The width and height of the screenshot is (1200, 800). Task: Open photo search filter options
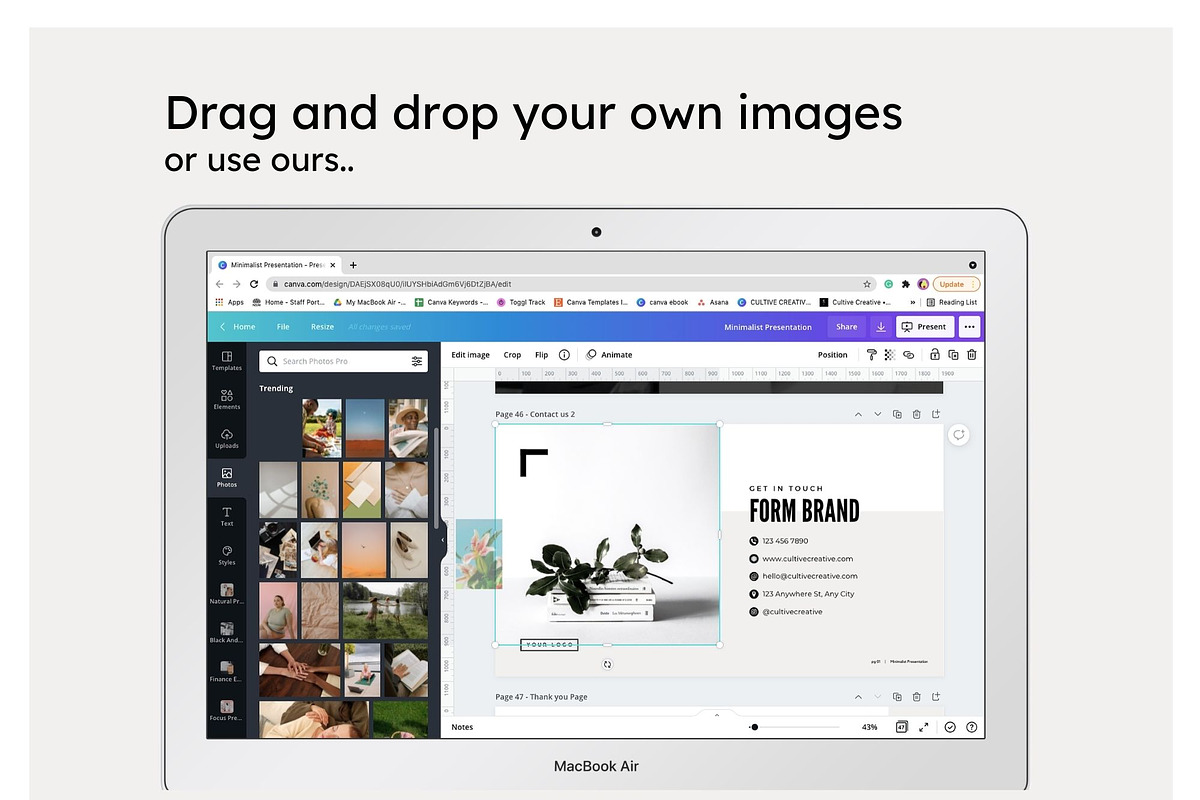(417, 361)
